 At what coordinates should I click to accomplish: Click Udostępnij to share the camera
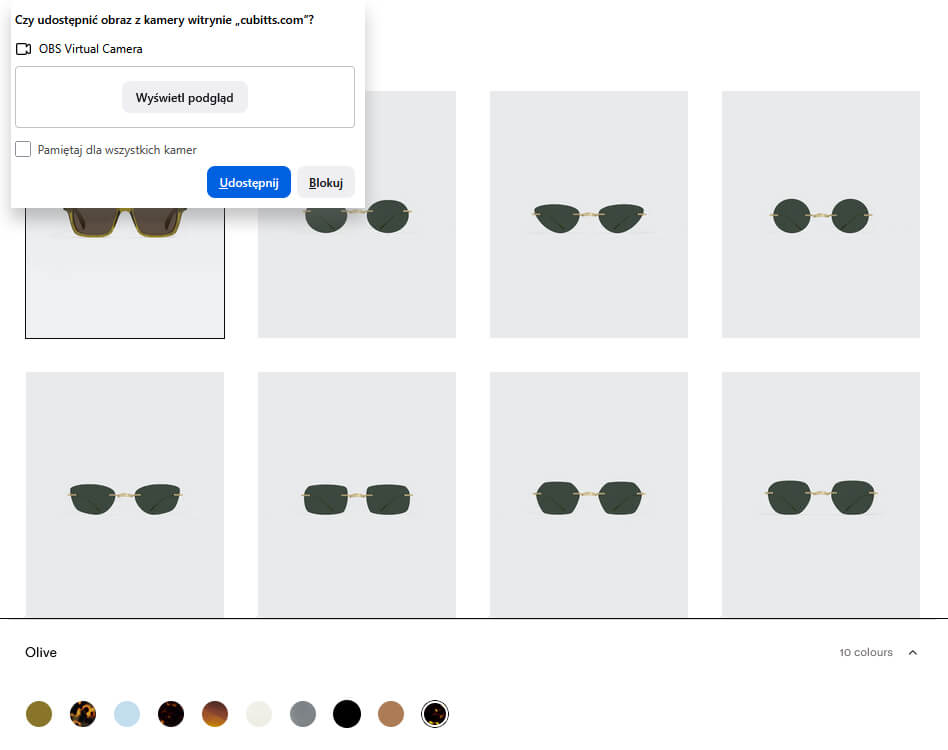pyautogui.click(x=248, y=182)
